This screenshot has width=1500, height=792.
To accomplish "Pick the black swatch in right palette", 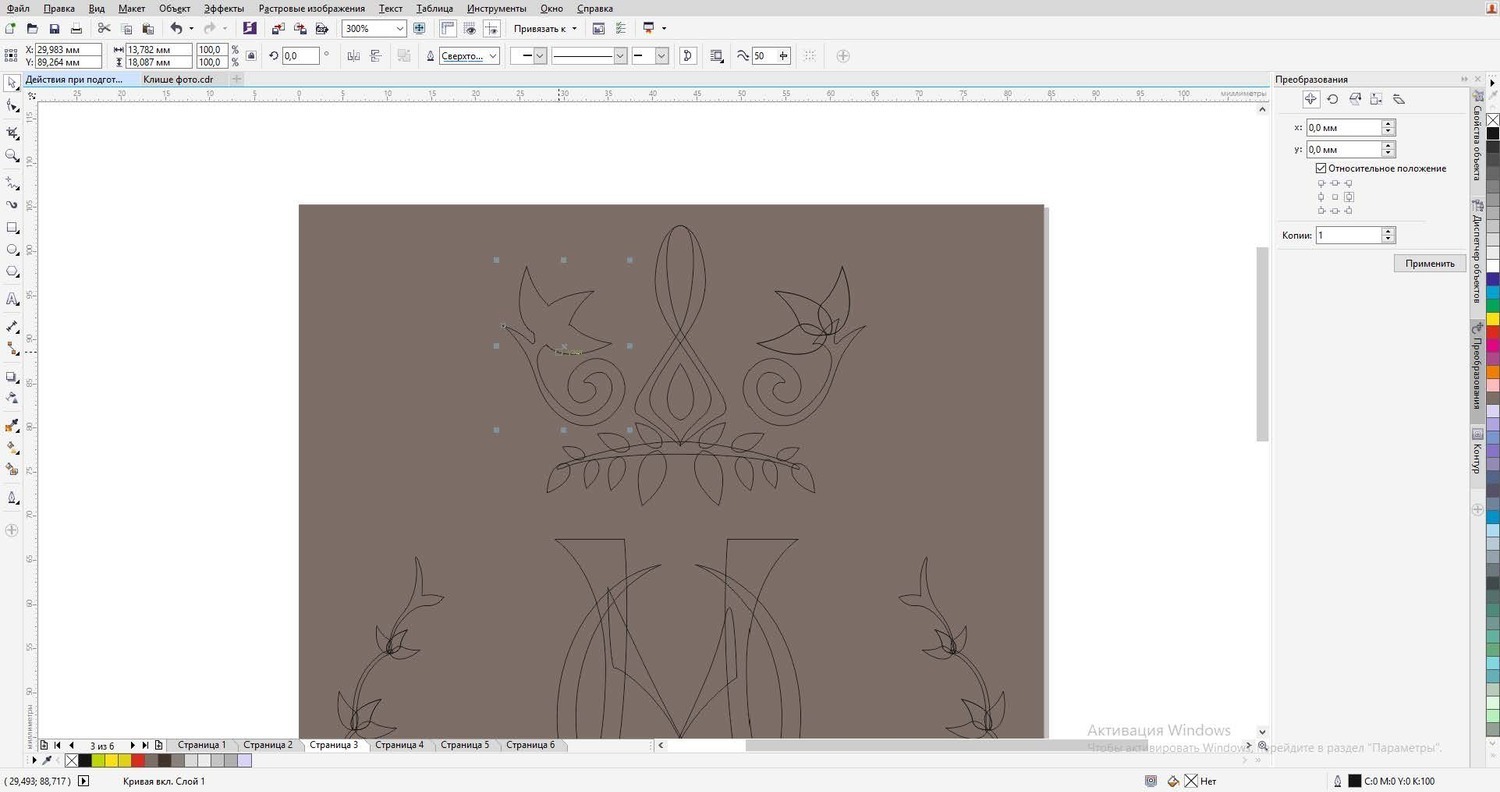I will (x=1492, y=133).
